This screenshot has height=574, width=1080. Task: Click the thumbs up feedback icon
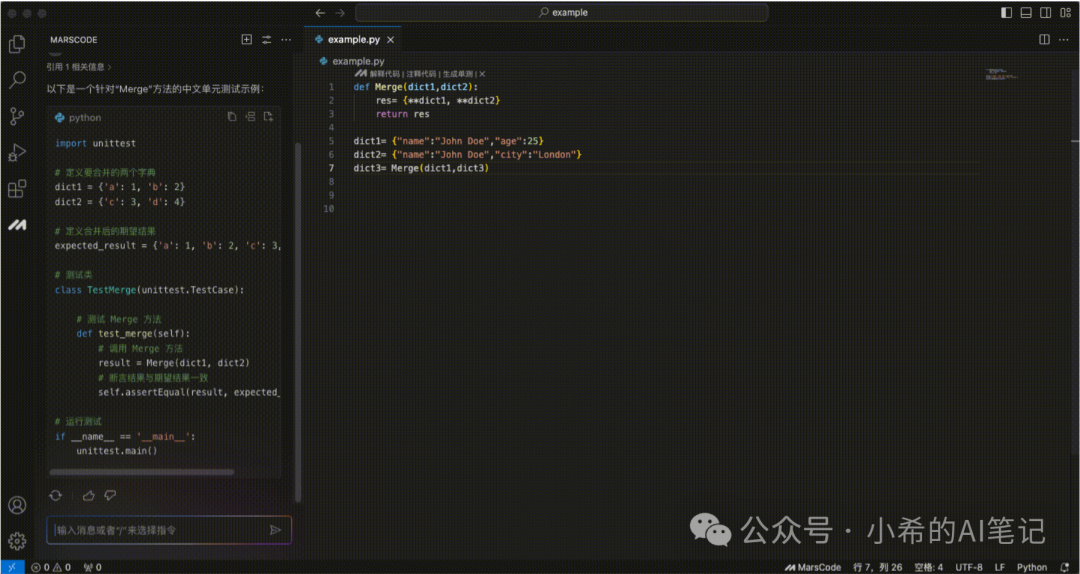[x=89, y=495]
